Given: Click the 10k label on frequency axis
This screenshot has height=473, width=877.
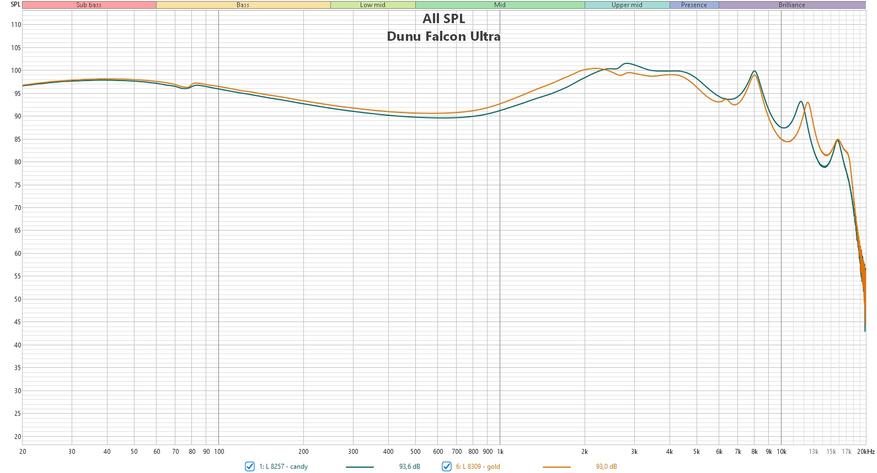Looking at the screenshot, I should [781, 451].
